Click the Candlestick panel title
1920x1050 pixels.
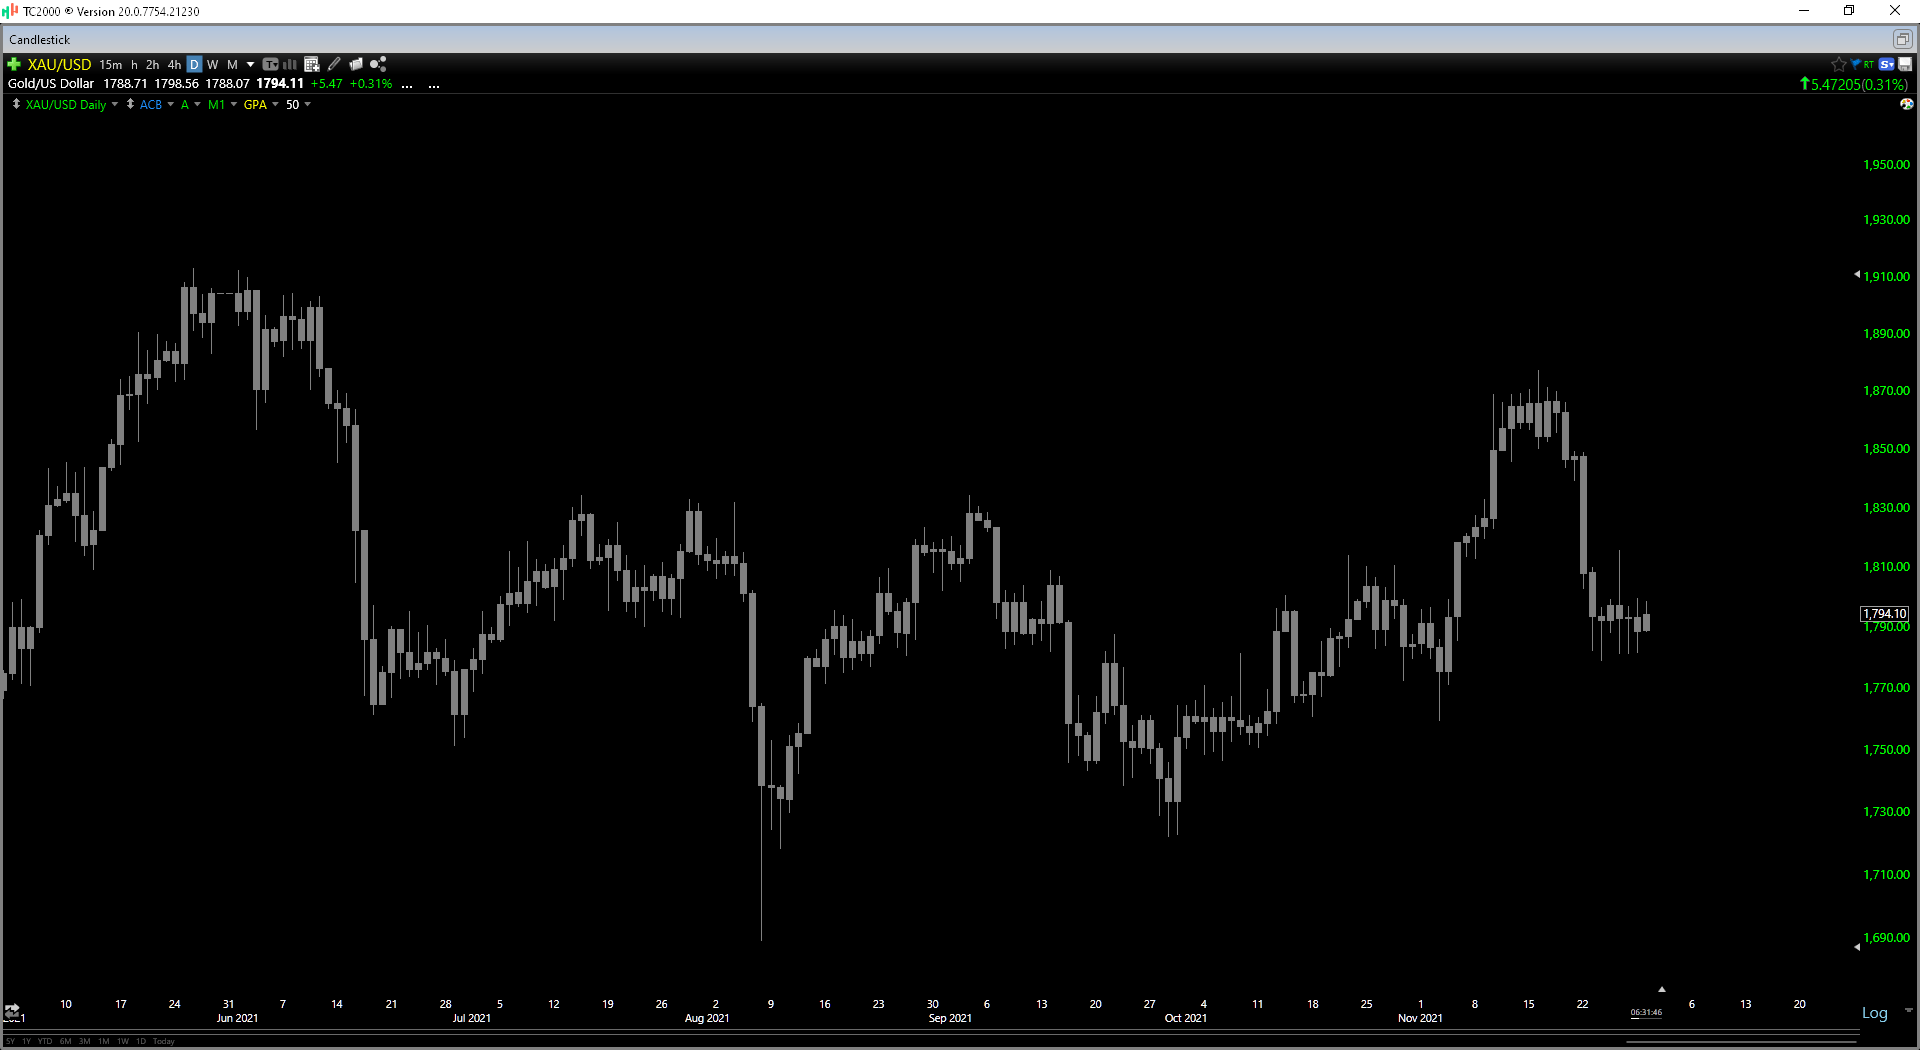40,39
